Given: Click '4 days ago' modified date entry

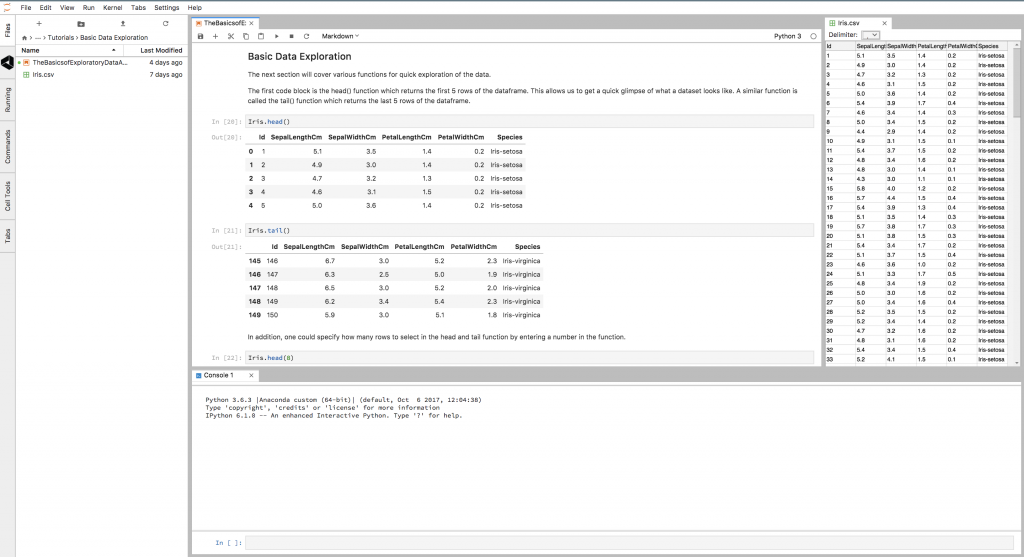Looking at the screenshot, I should 166,63.
